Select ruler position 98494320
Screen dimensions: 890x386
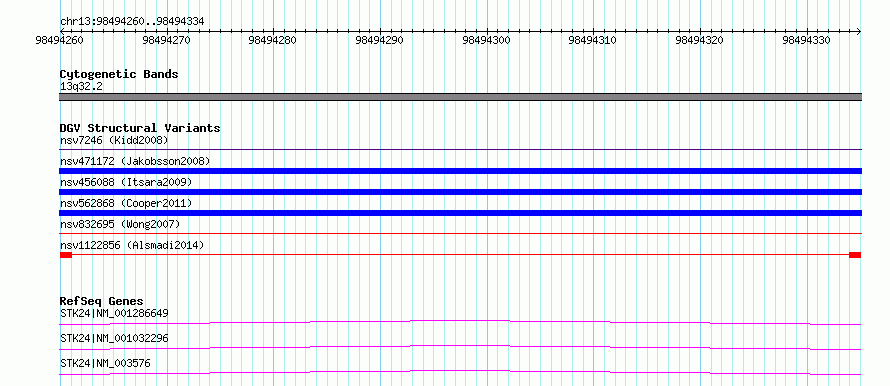click(700, 40)
